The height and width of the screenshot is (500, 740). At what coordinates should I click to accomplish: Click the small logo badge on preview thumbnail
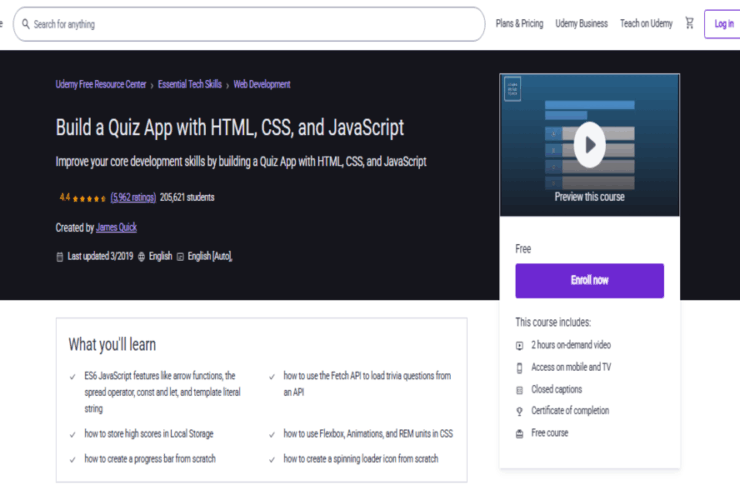(513, 88)
